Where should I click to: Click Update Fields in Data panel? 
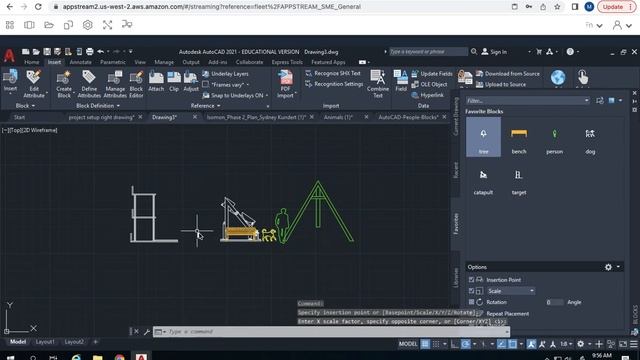point(432,73)
